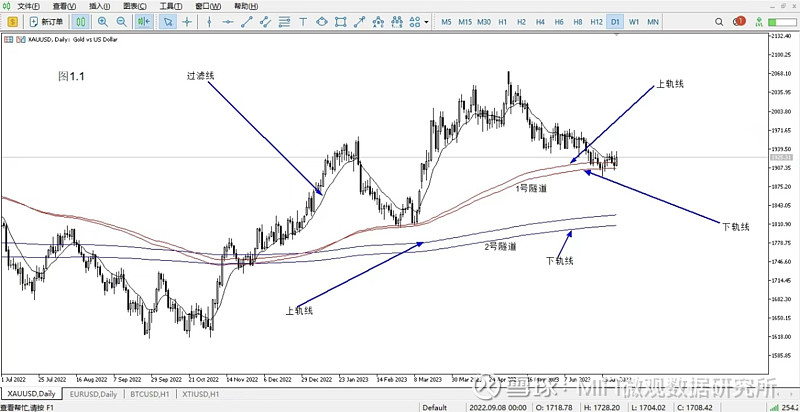Image resolution: width=800 pixels, height=412 pixels.
Task: Toggle chart auto-shift button
Action: point(143,22)
